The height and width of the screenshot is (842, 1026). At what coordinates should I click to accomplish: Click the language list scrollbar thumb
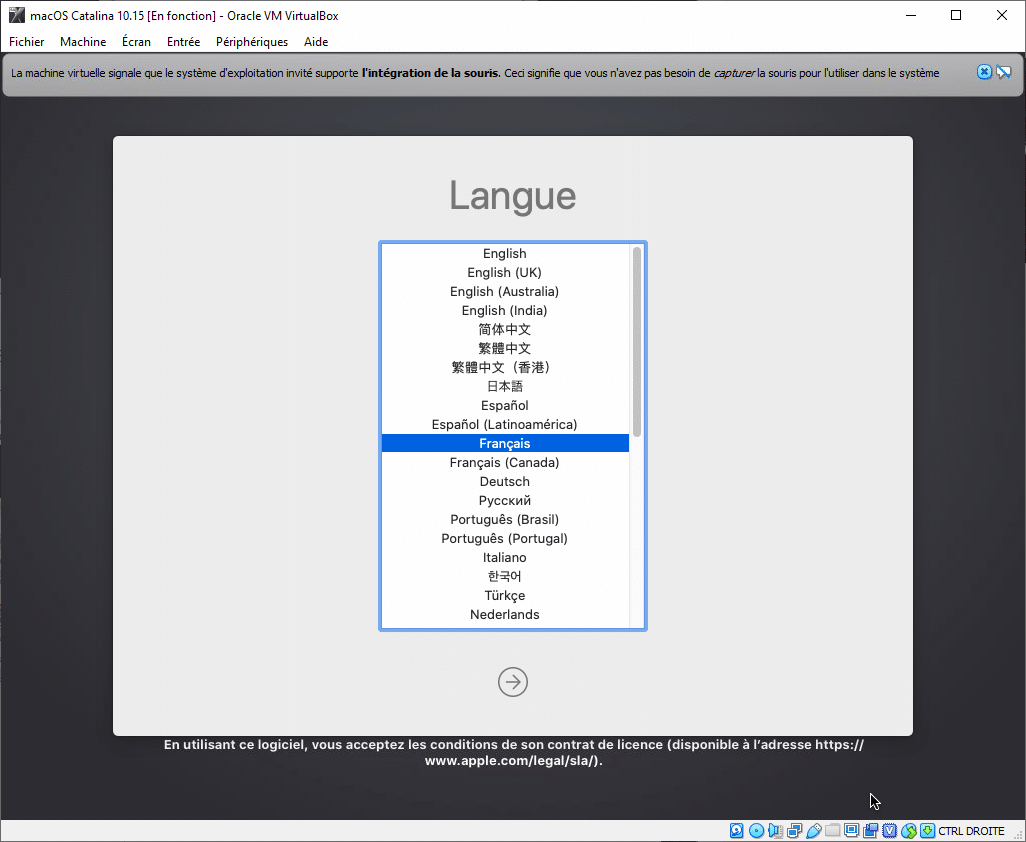(637, 342)
